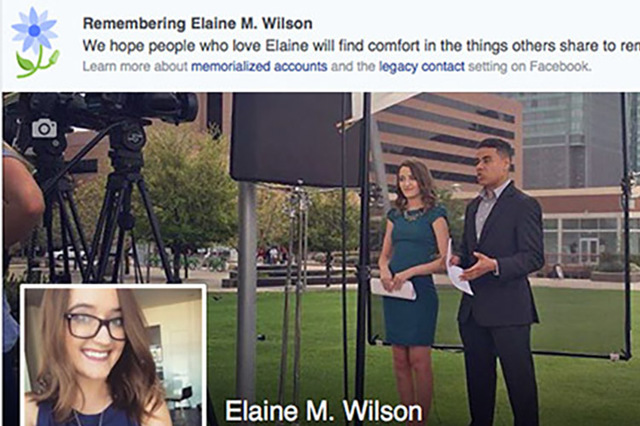This screenshot has height=426, width=640.
Task: Click the blue memorial flower icon
Action: click(35, 42)
